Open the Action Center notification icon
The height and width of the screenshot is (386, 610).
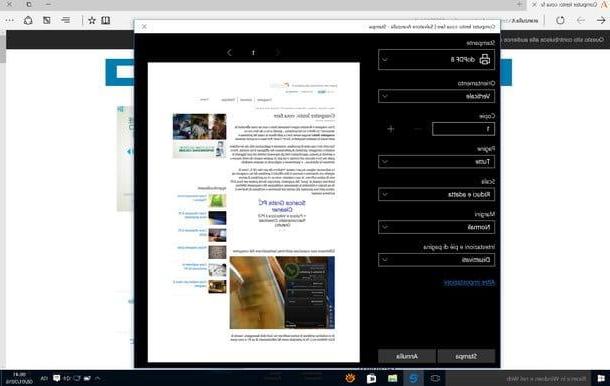tap(56, 378)
